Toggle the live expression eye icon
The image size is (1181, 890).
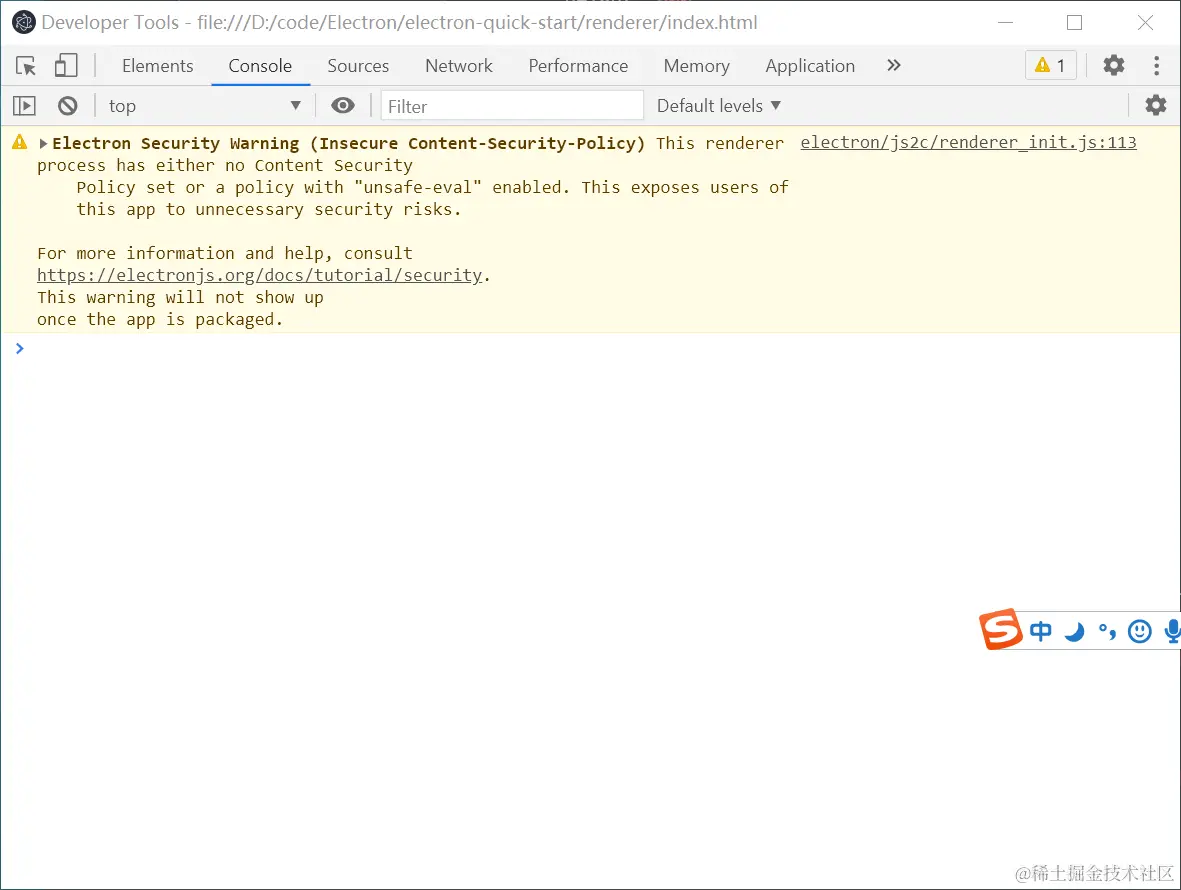[x=343, y=105]
